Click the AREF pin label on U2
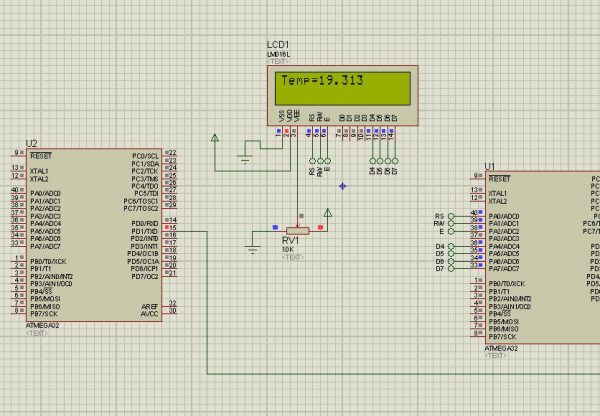This screenshot has height=416, width=600. 150,307
